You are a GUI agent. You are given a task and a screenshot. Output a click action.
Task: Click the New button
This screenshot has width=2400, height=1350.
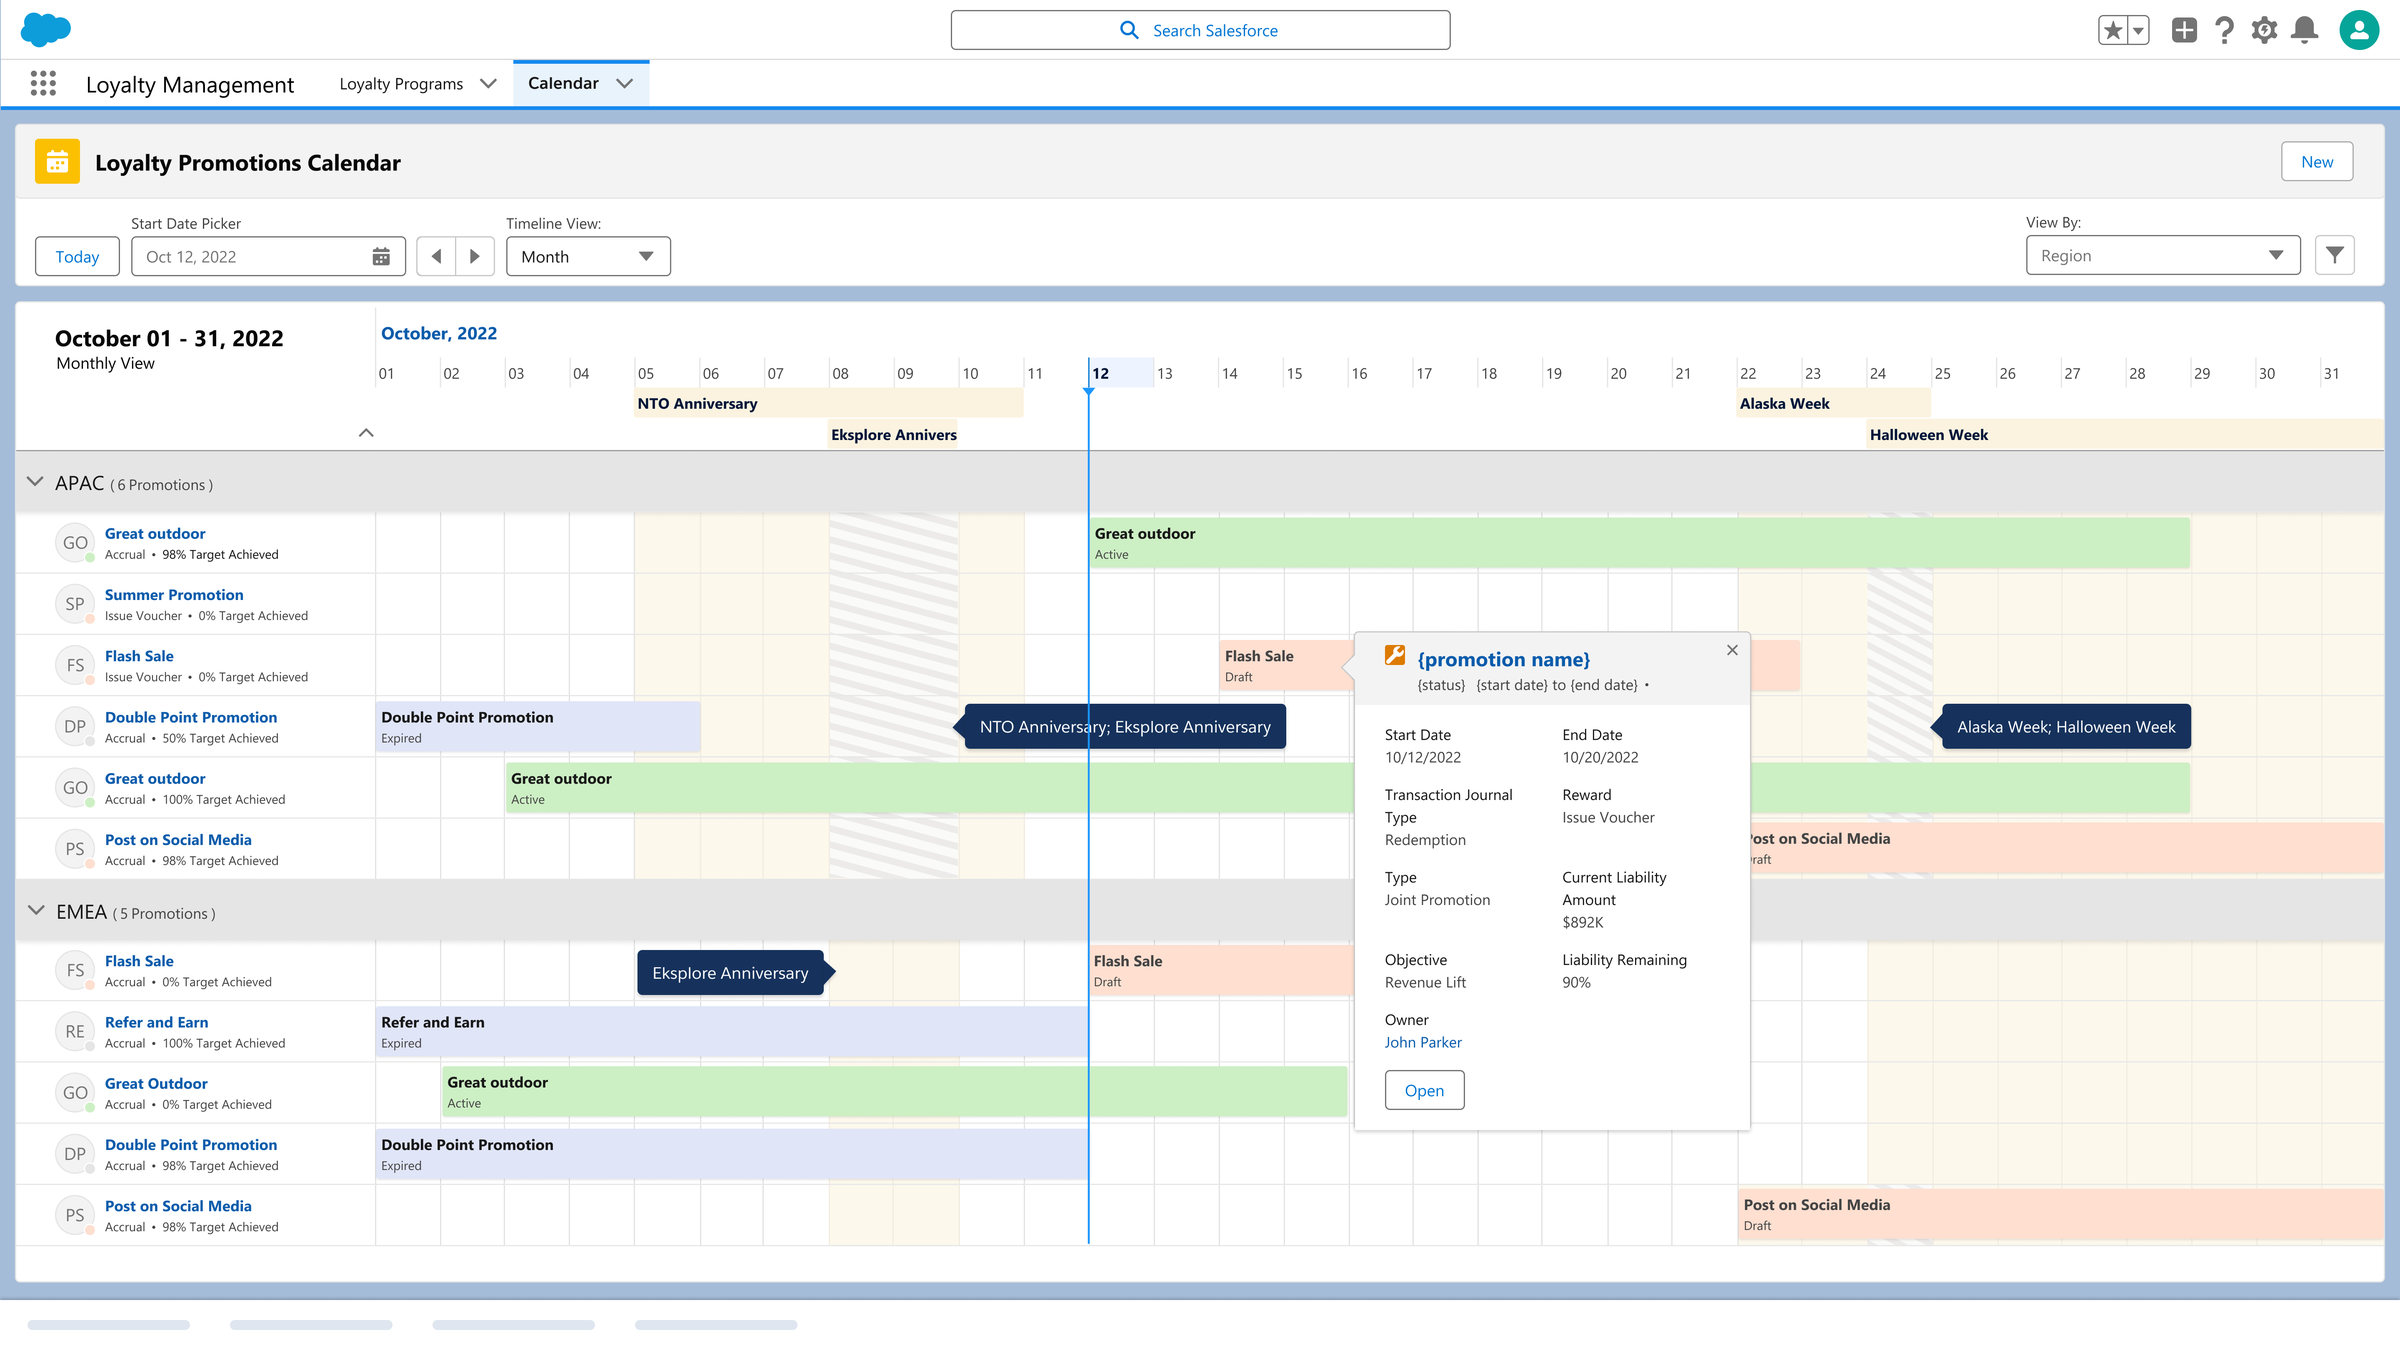(x=2317, y=162)
